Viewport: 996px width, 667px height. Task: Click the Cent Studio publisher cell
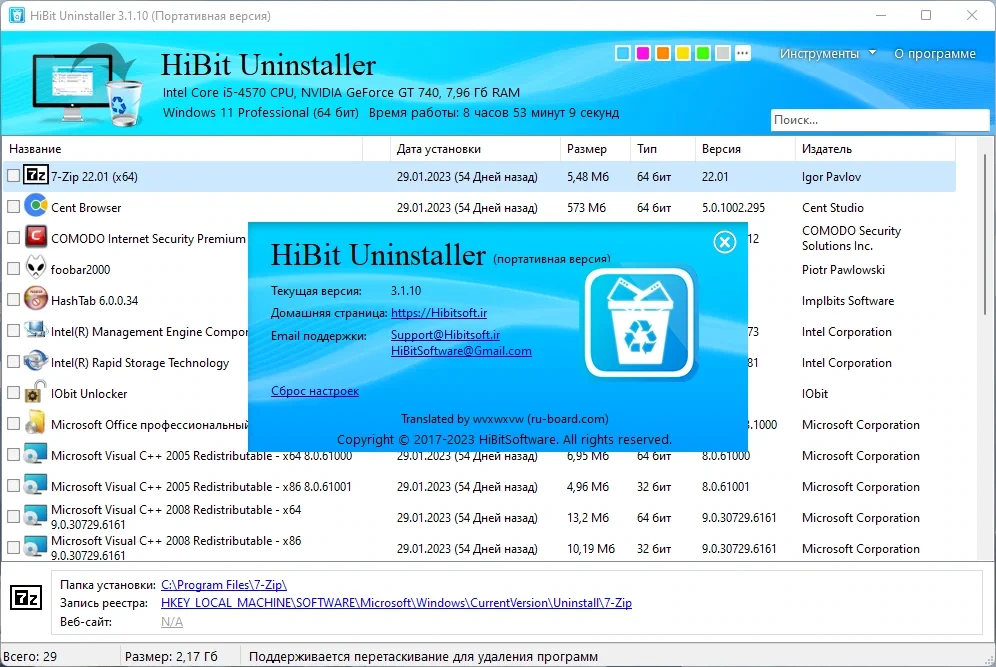[832, 208]
